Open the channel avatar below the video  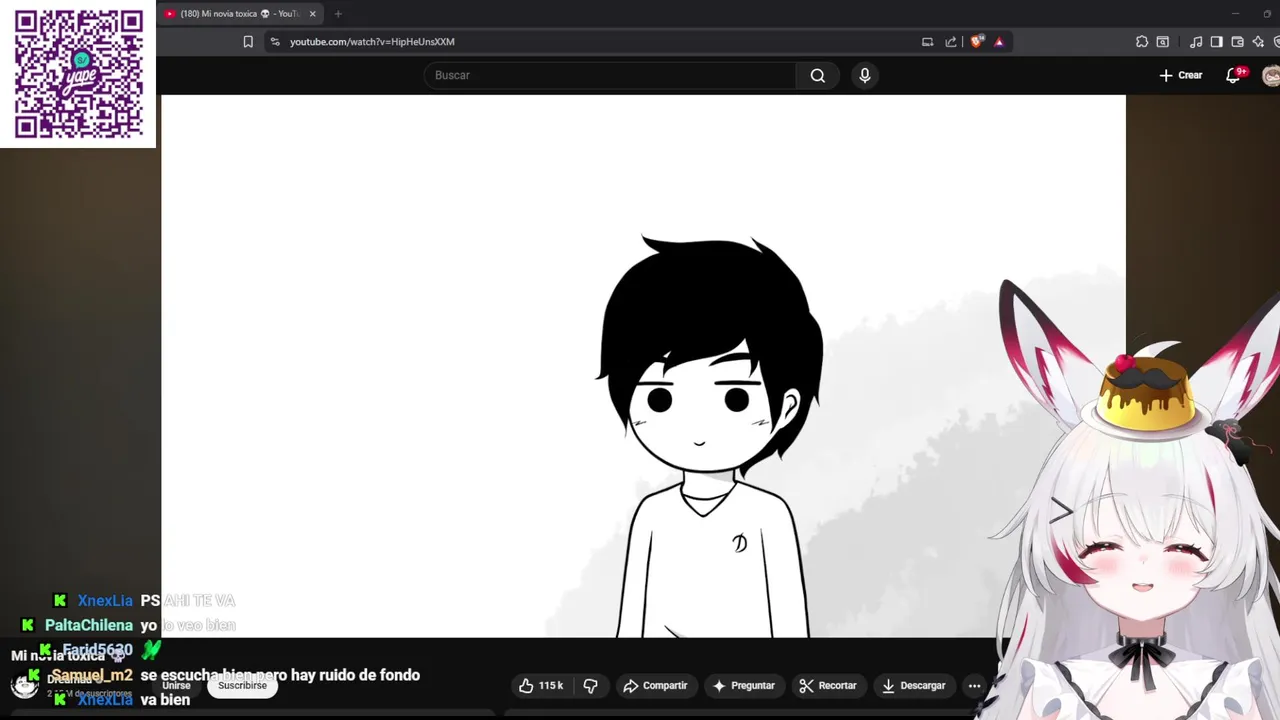pyautogui.click(x=24, y=685)
